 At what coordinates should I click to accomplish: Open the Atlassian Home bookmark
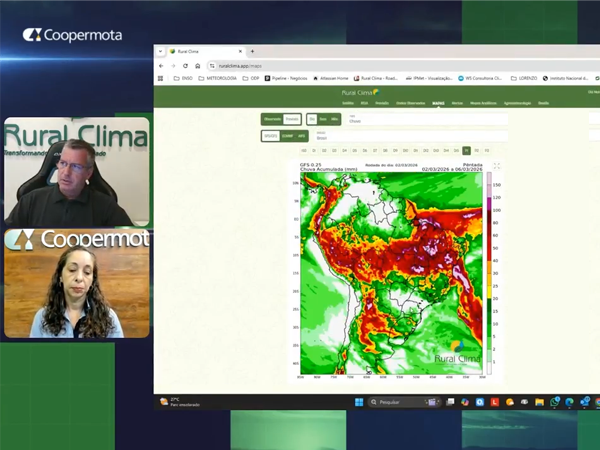(331, 78)
